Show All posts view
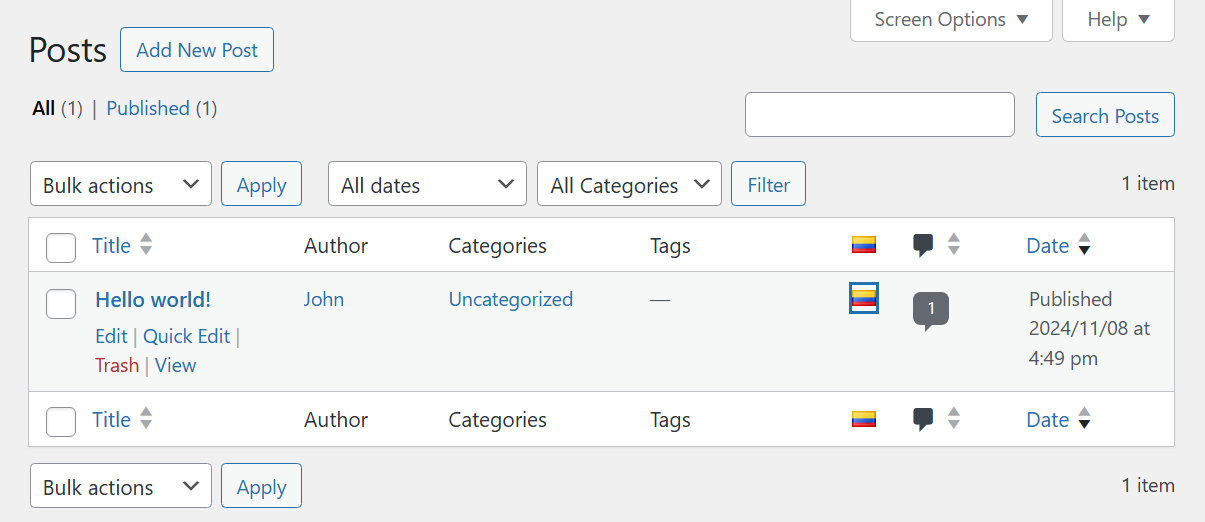Image resolution: width=1205 pixels, height=522 pixels. click(x=43, y=108)
